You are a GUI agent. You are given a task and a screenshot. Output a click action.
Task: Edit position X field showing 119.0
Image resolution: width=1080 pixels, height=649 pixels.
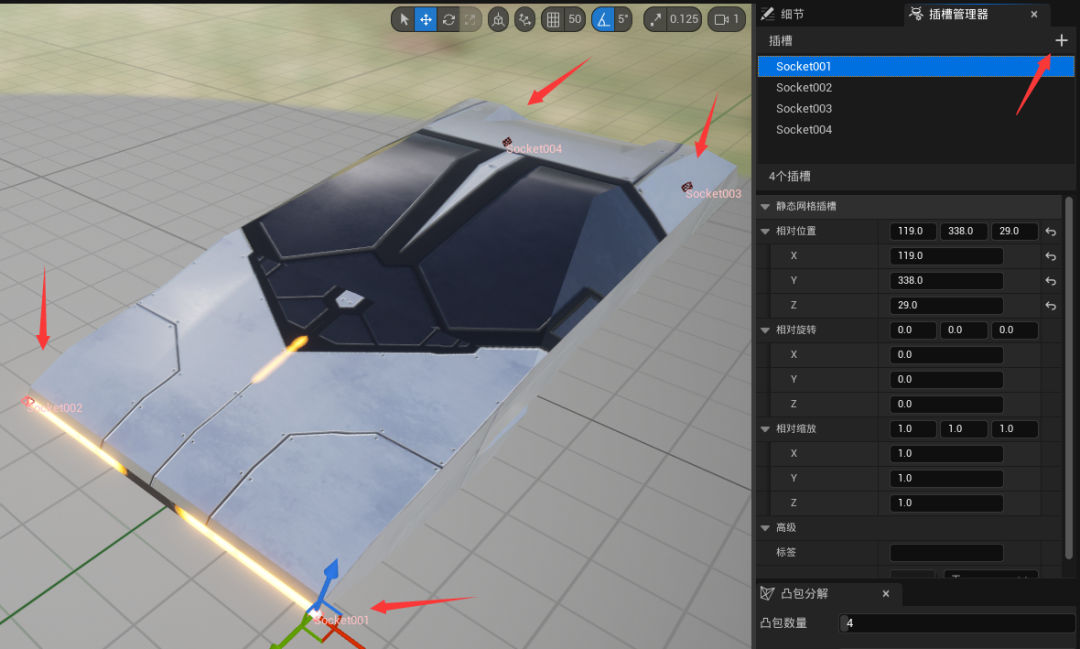[x=946, y=256]
